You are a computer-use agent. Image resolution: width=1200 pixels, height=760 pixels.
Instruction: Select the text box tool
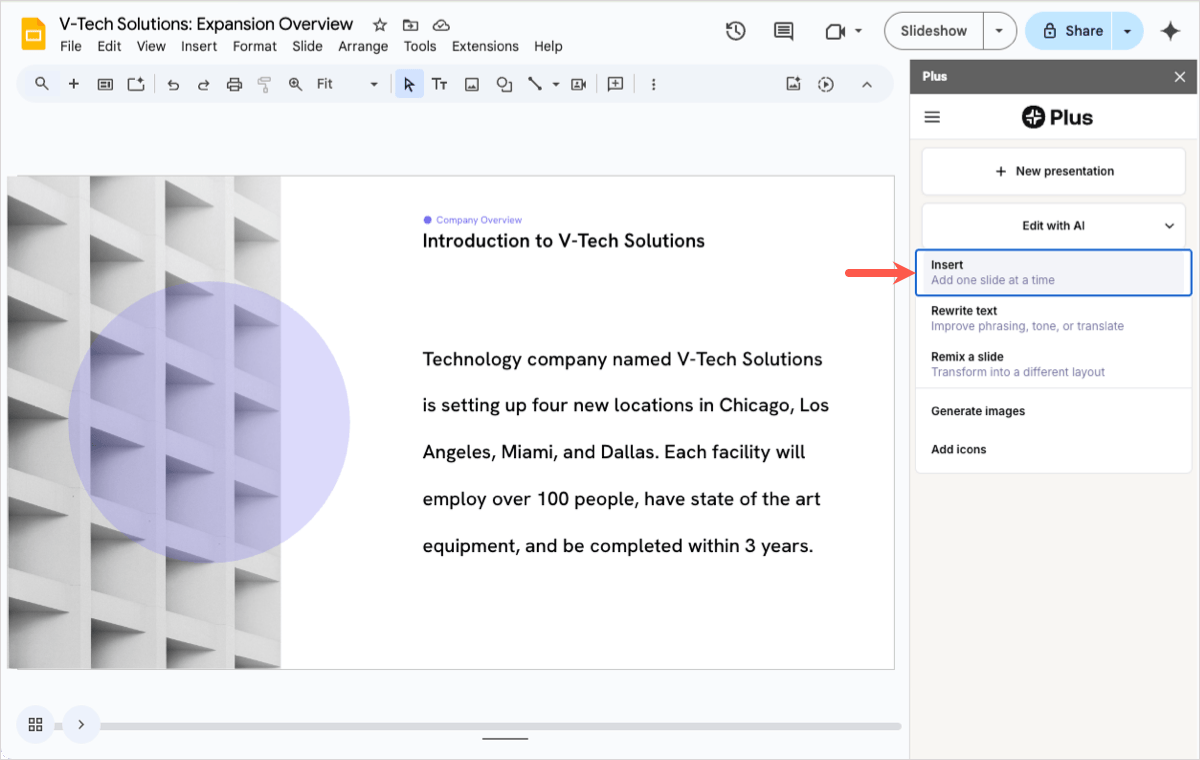[x=439, y=85]
